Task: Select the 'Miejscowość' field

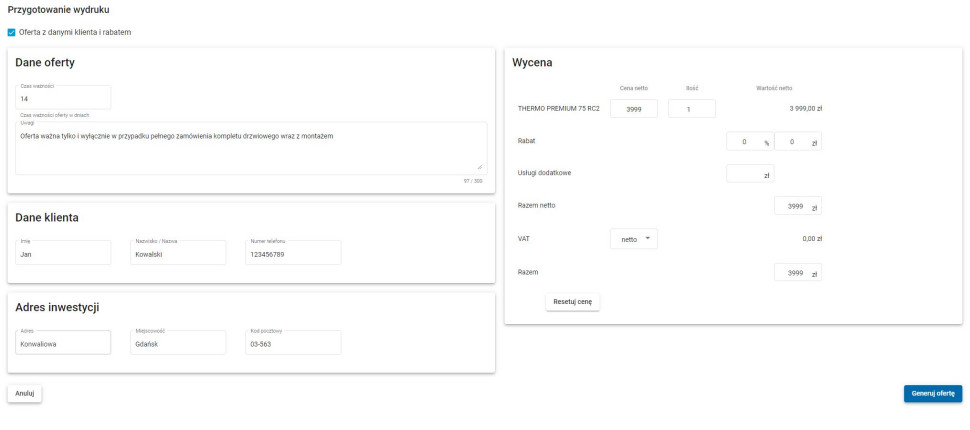Action: [x=177, y=343]
